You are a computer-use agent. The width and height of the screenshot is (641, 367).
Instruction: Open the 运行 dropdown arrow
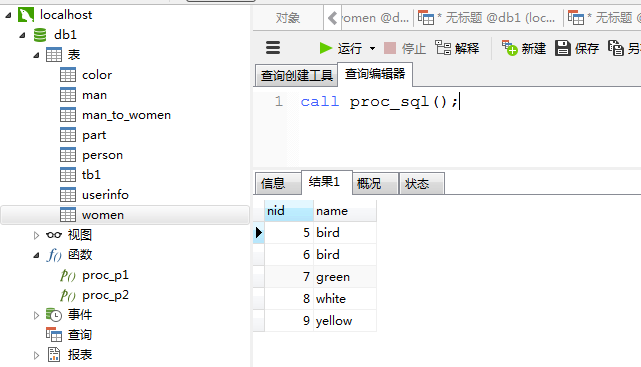372,49
